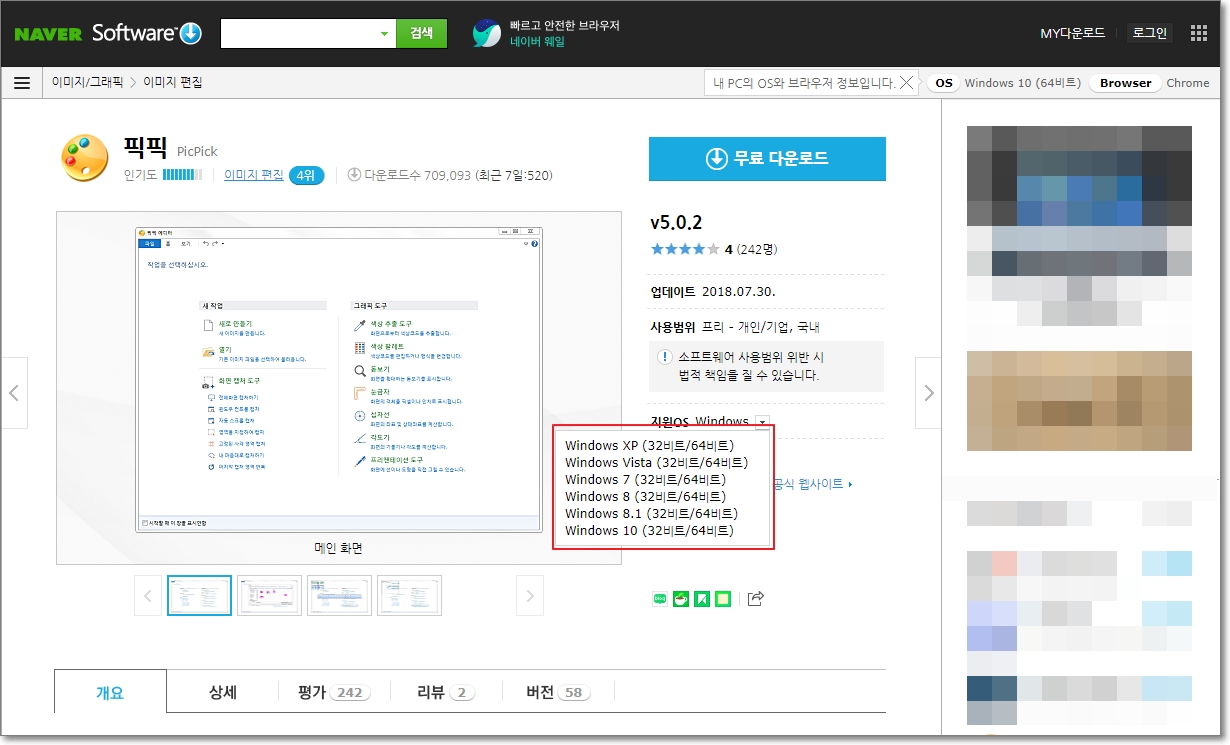Toggle the 지원OS Windows dropdown arrow

tap(763, 422)
